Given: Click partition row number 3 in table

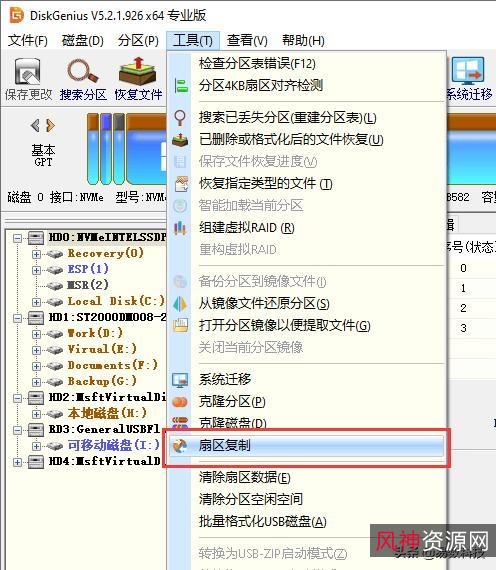Looking at the screenshot, I should point(471,329).
